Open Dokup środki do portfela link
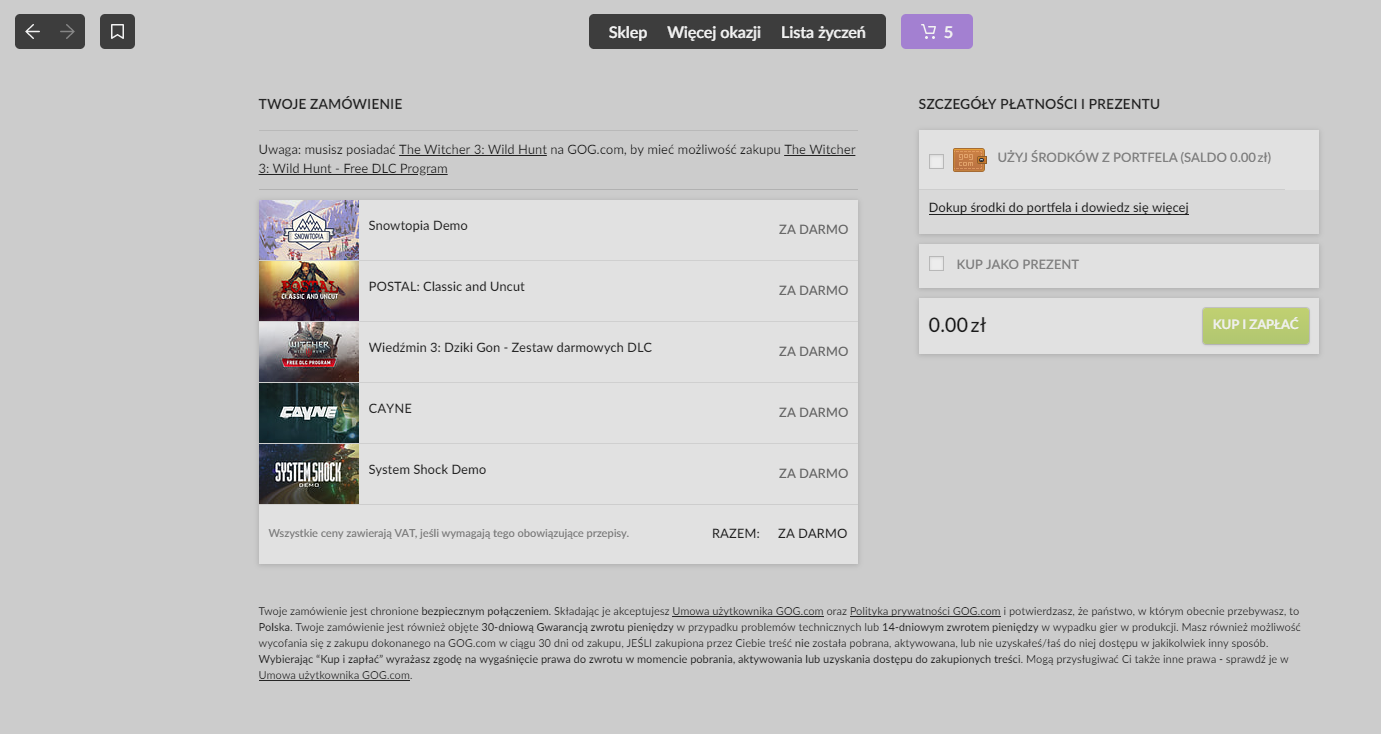This screenshot has height=734, width=1381. pyautogui.click(x=1059, y=208)
